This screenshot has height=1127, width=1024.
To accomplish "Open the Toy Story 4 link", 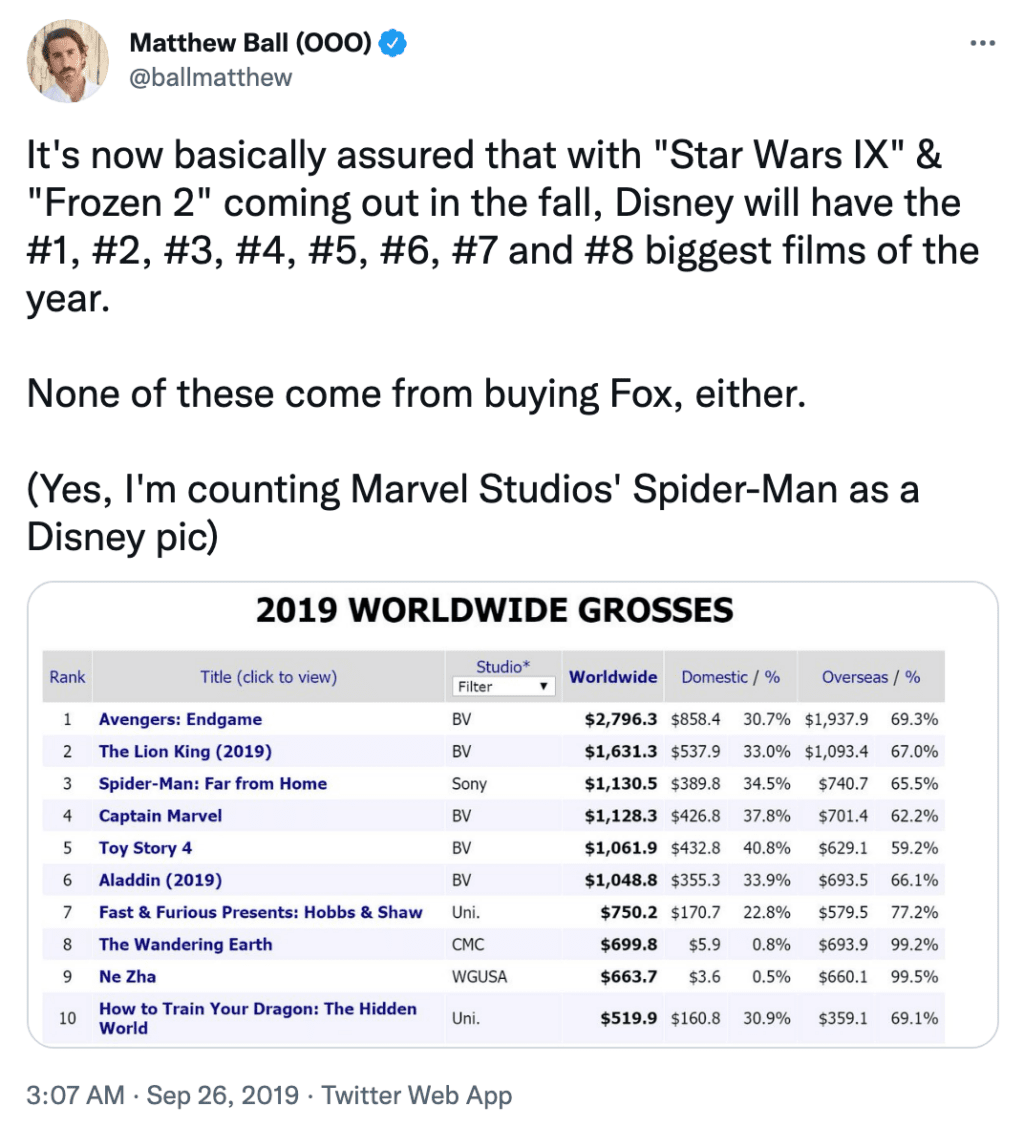I will point(145,848).
